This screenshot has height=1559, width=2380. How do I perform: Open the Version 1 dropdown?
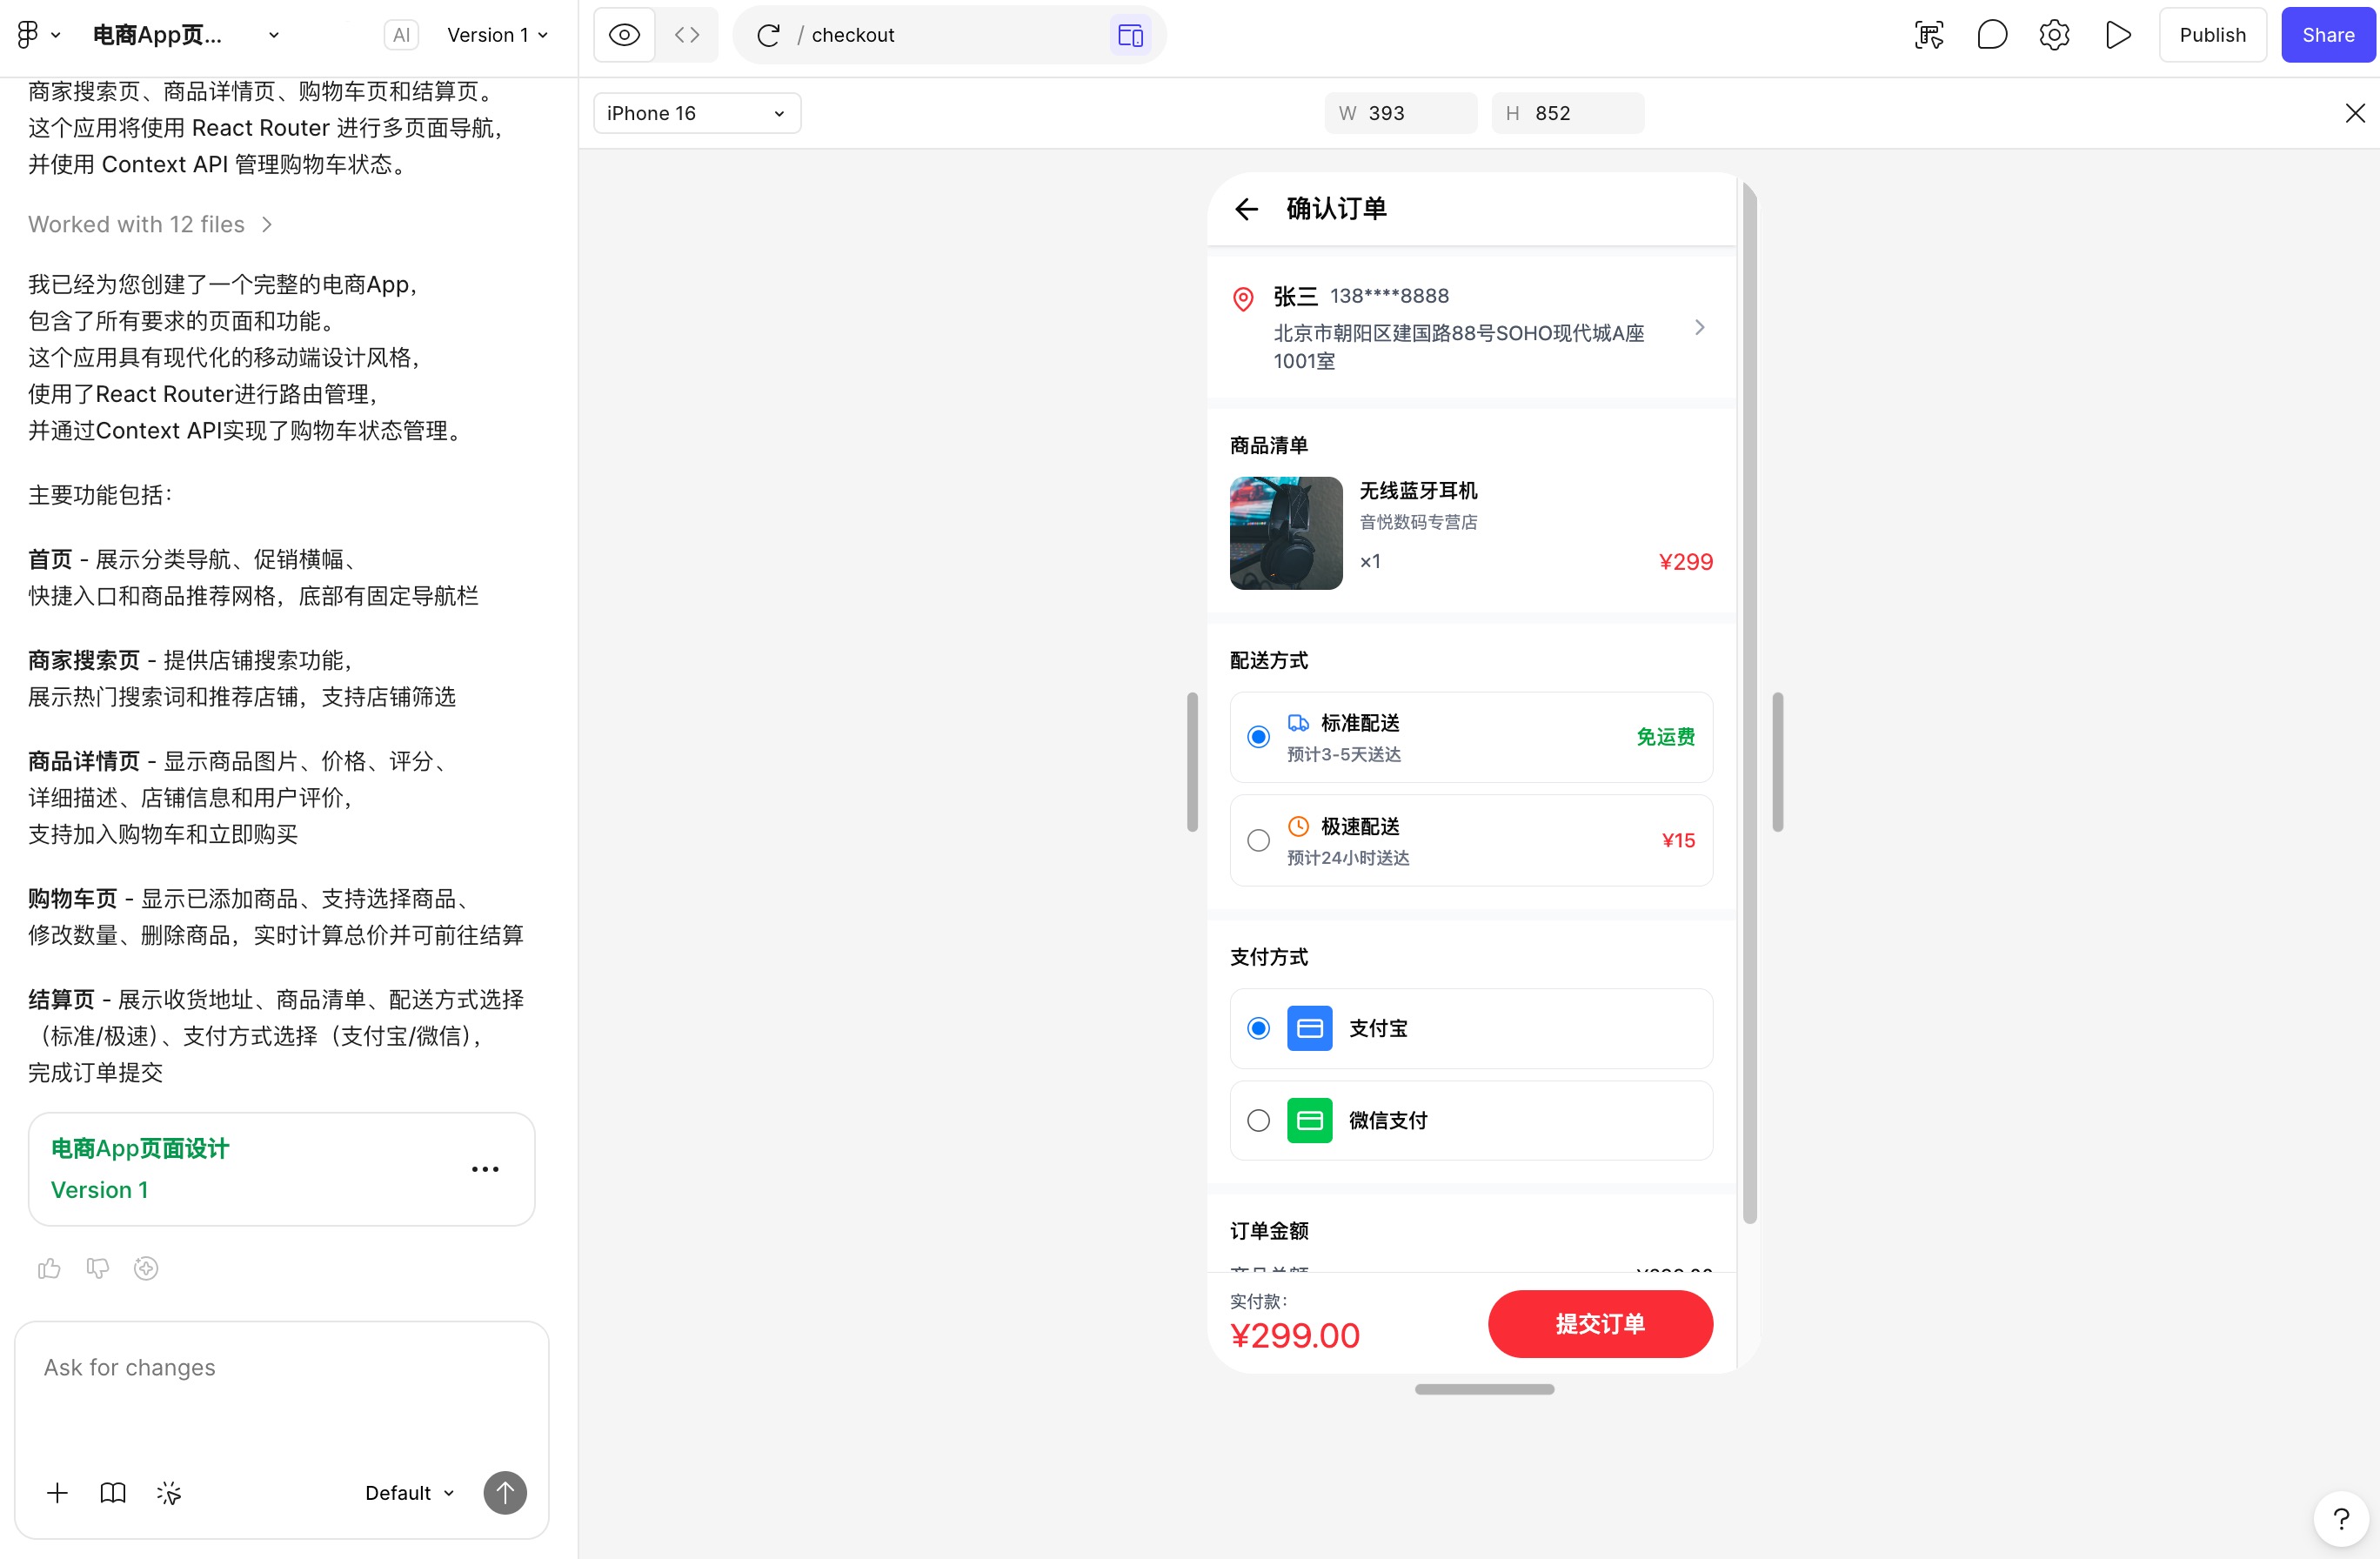(497, 35)
